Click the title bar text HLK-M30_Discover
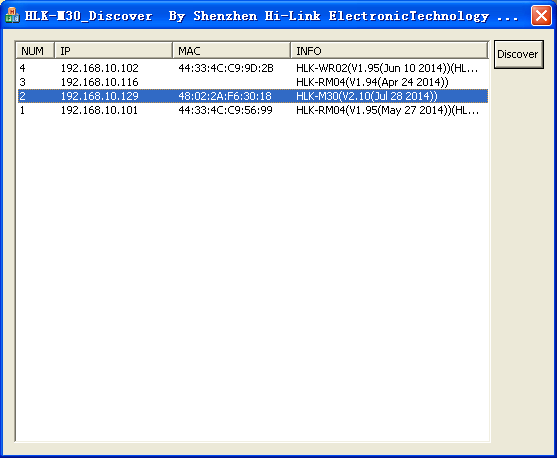Screen dimensions: 557x458 coord(88,16)
